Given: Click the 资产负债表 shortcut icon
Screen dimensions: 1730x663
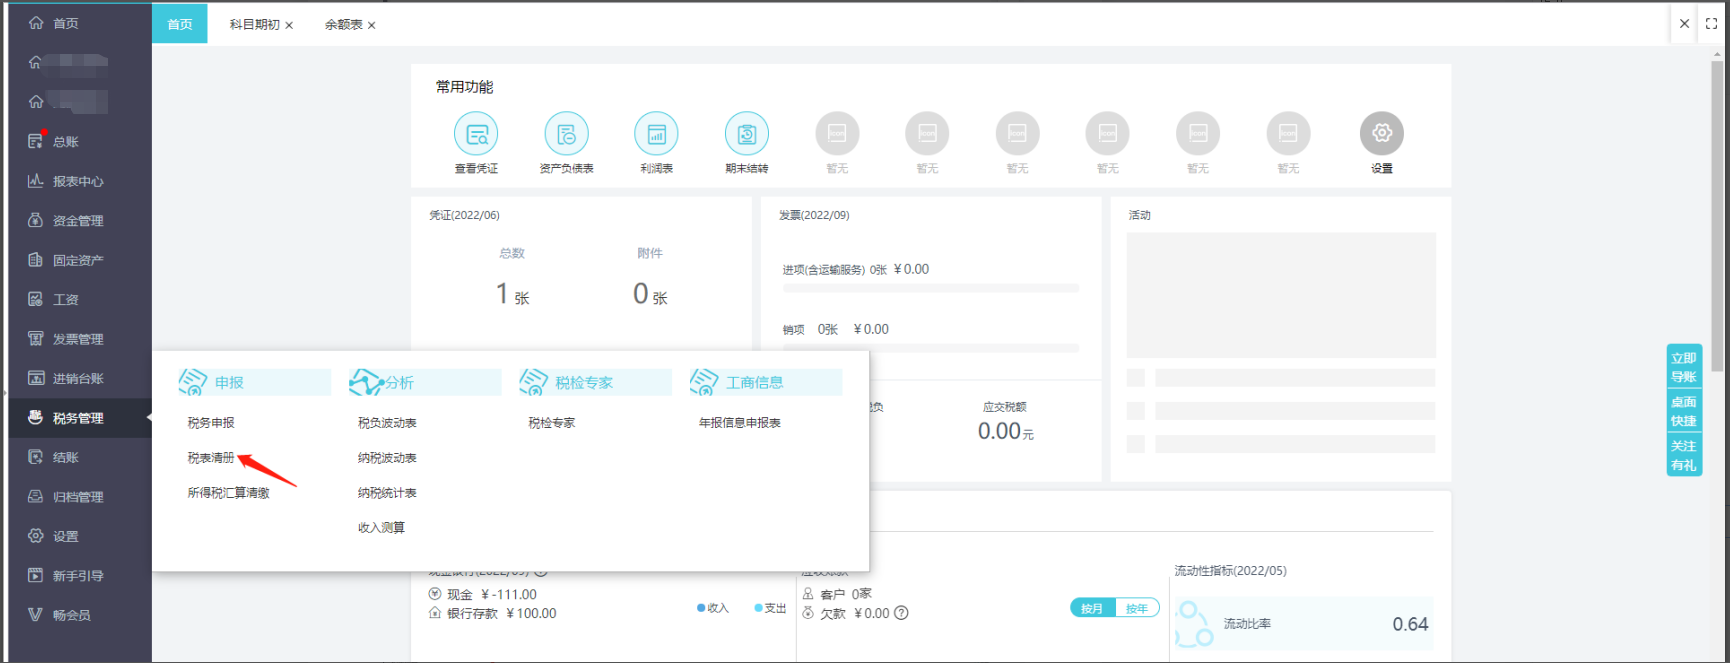Looking at the screenshot, I should point(566,134).
